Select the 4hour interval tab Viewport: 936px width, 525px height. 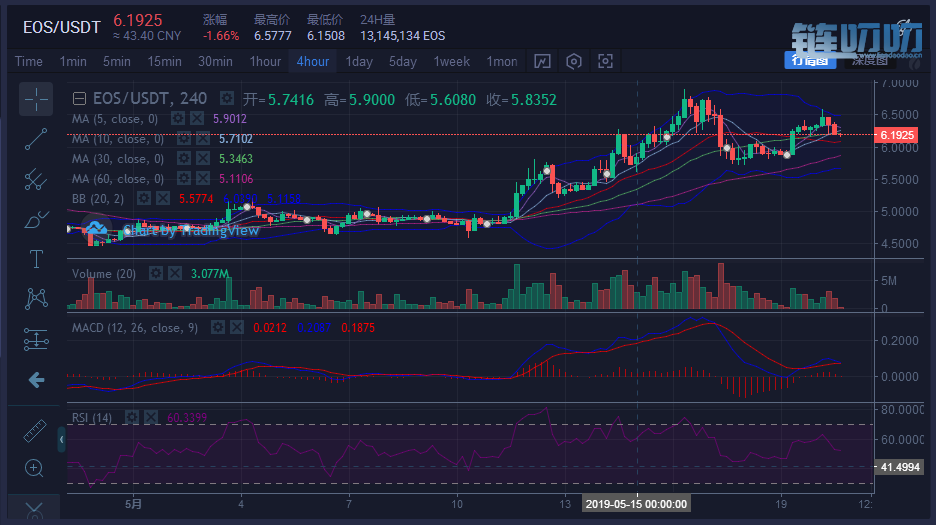[313, 62]
